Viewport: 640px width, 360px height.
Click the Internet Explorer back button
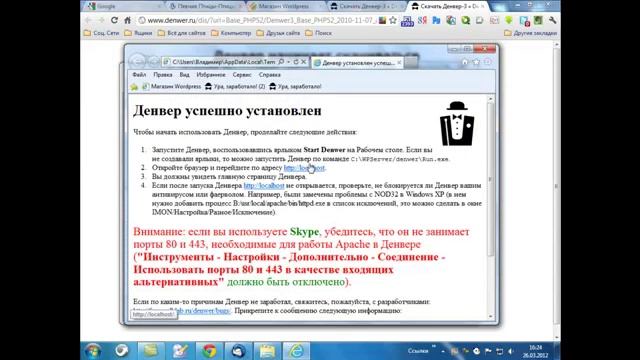click(x=138, y=62)
